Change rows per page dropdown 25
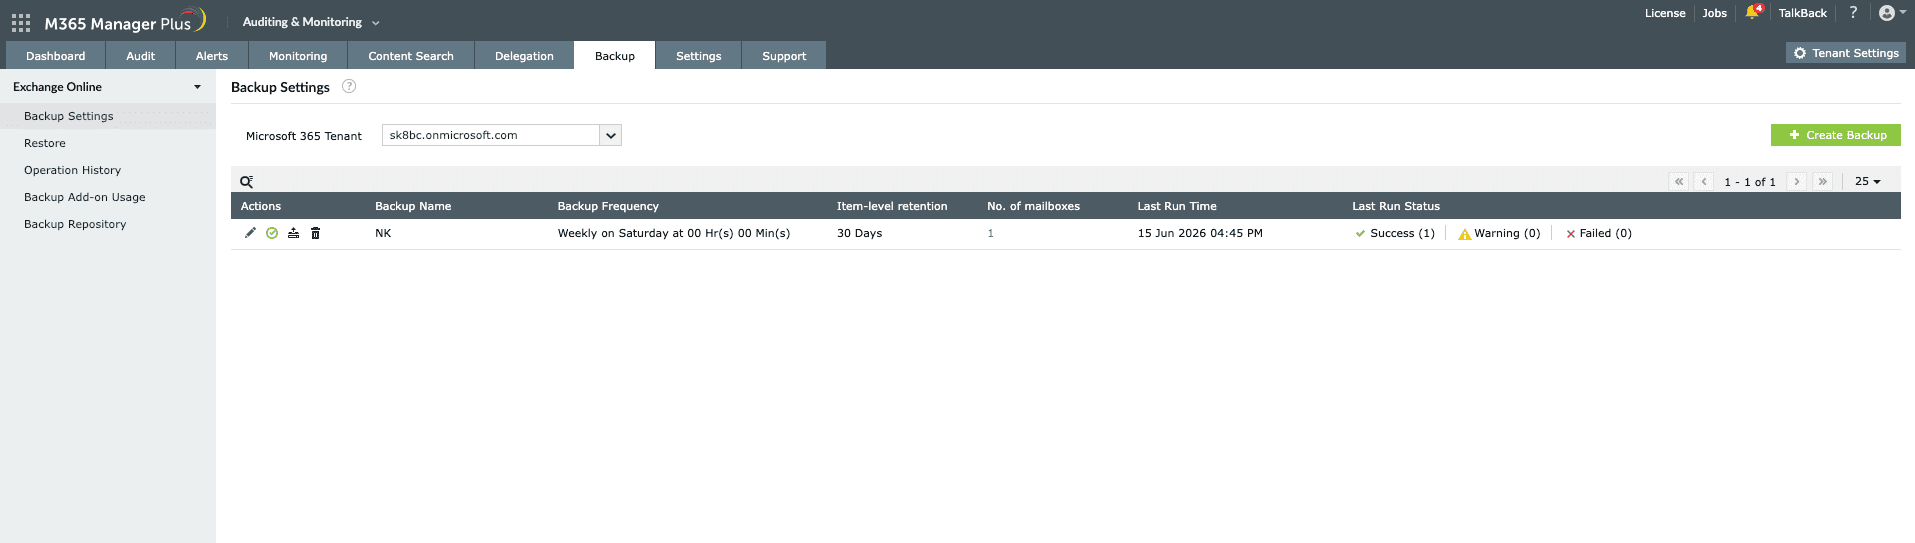 coord(1867,182)
